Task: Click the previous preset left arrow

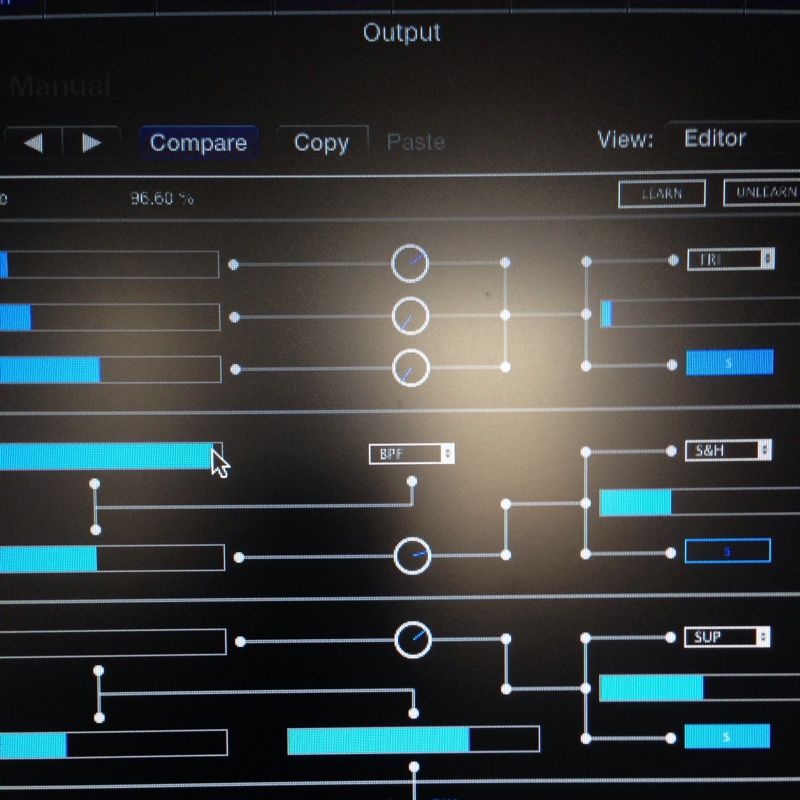Action: click(x=33, y=143)
